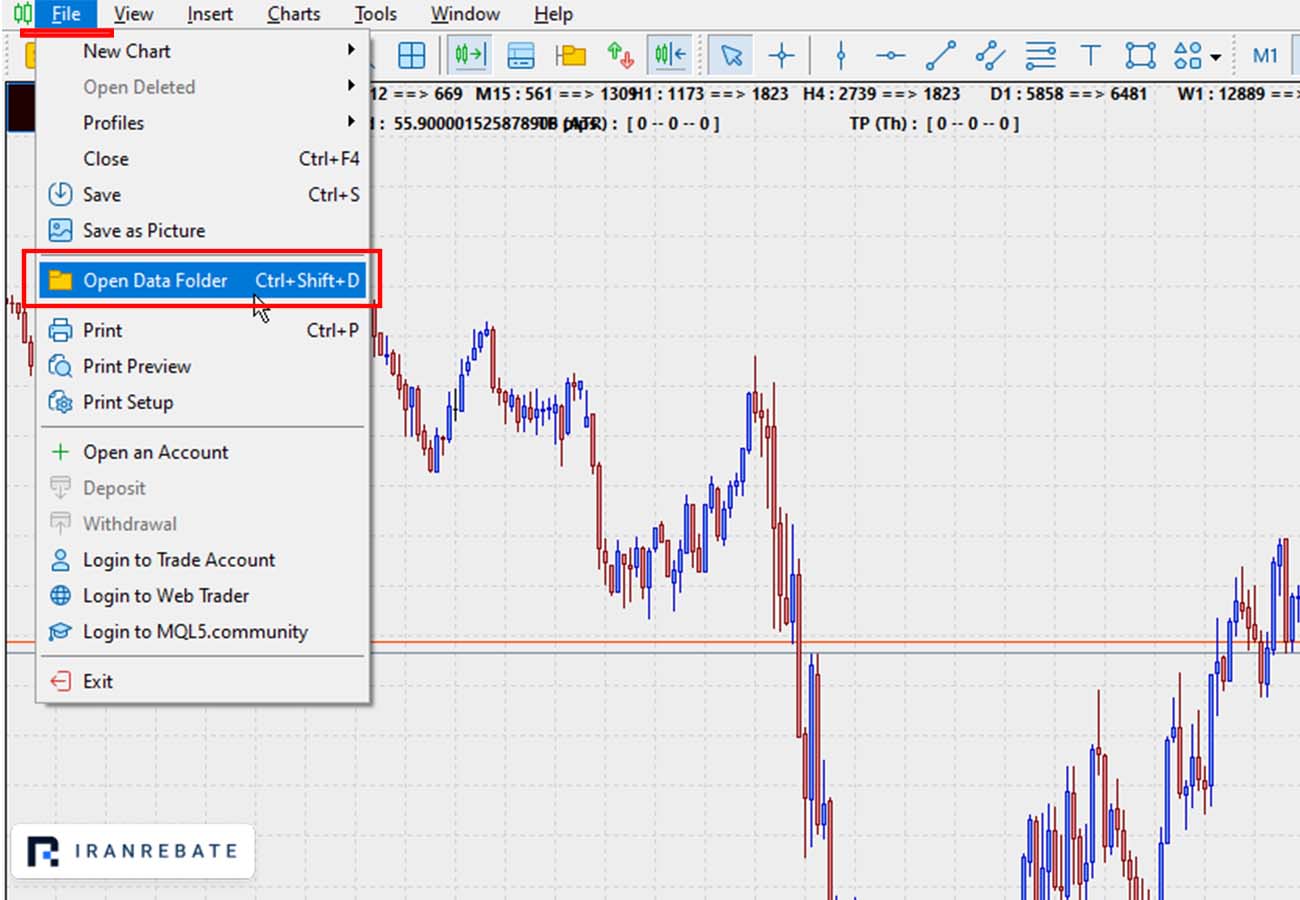Click the panel window icon right of auto scroll
This screenshot has height=900, width=1300.
point(520,55)
